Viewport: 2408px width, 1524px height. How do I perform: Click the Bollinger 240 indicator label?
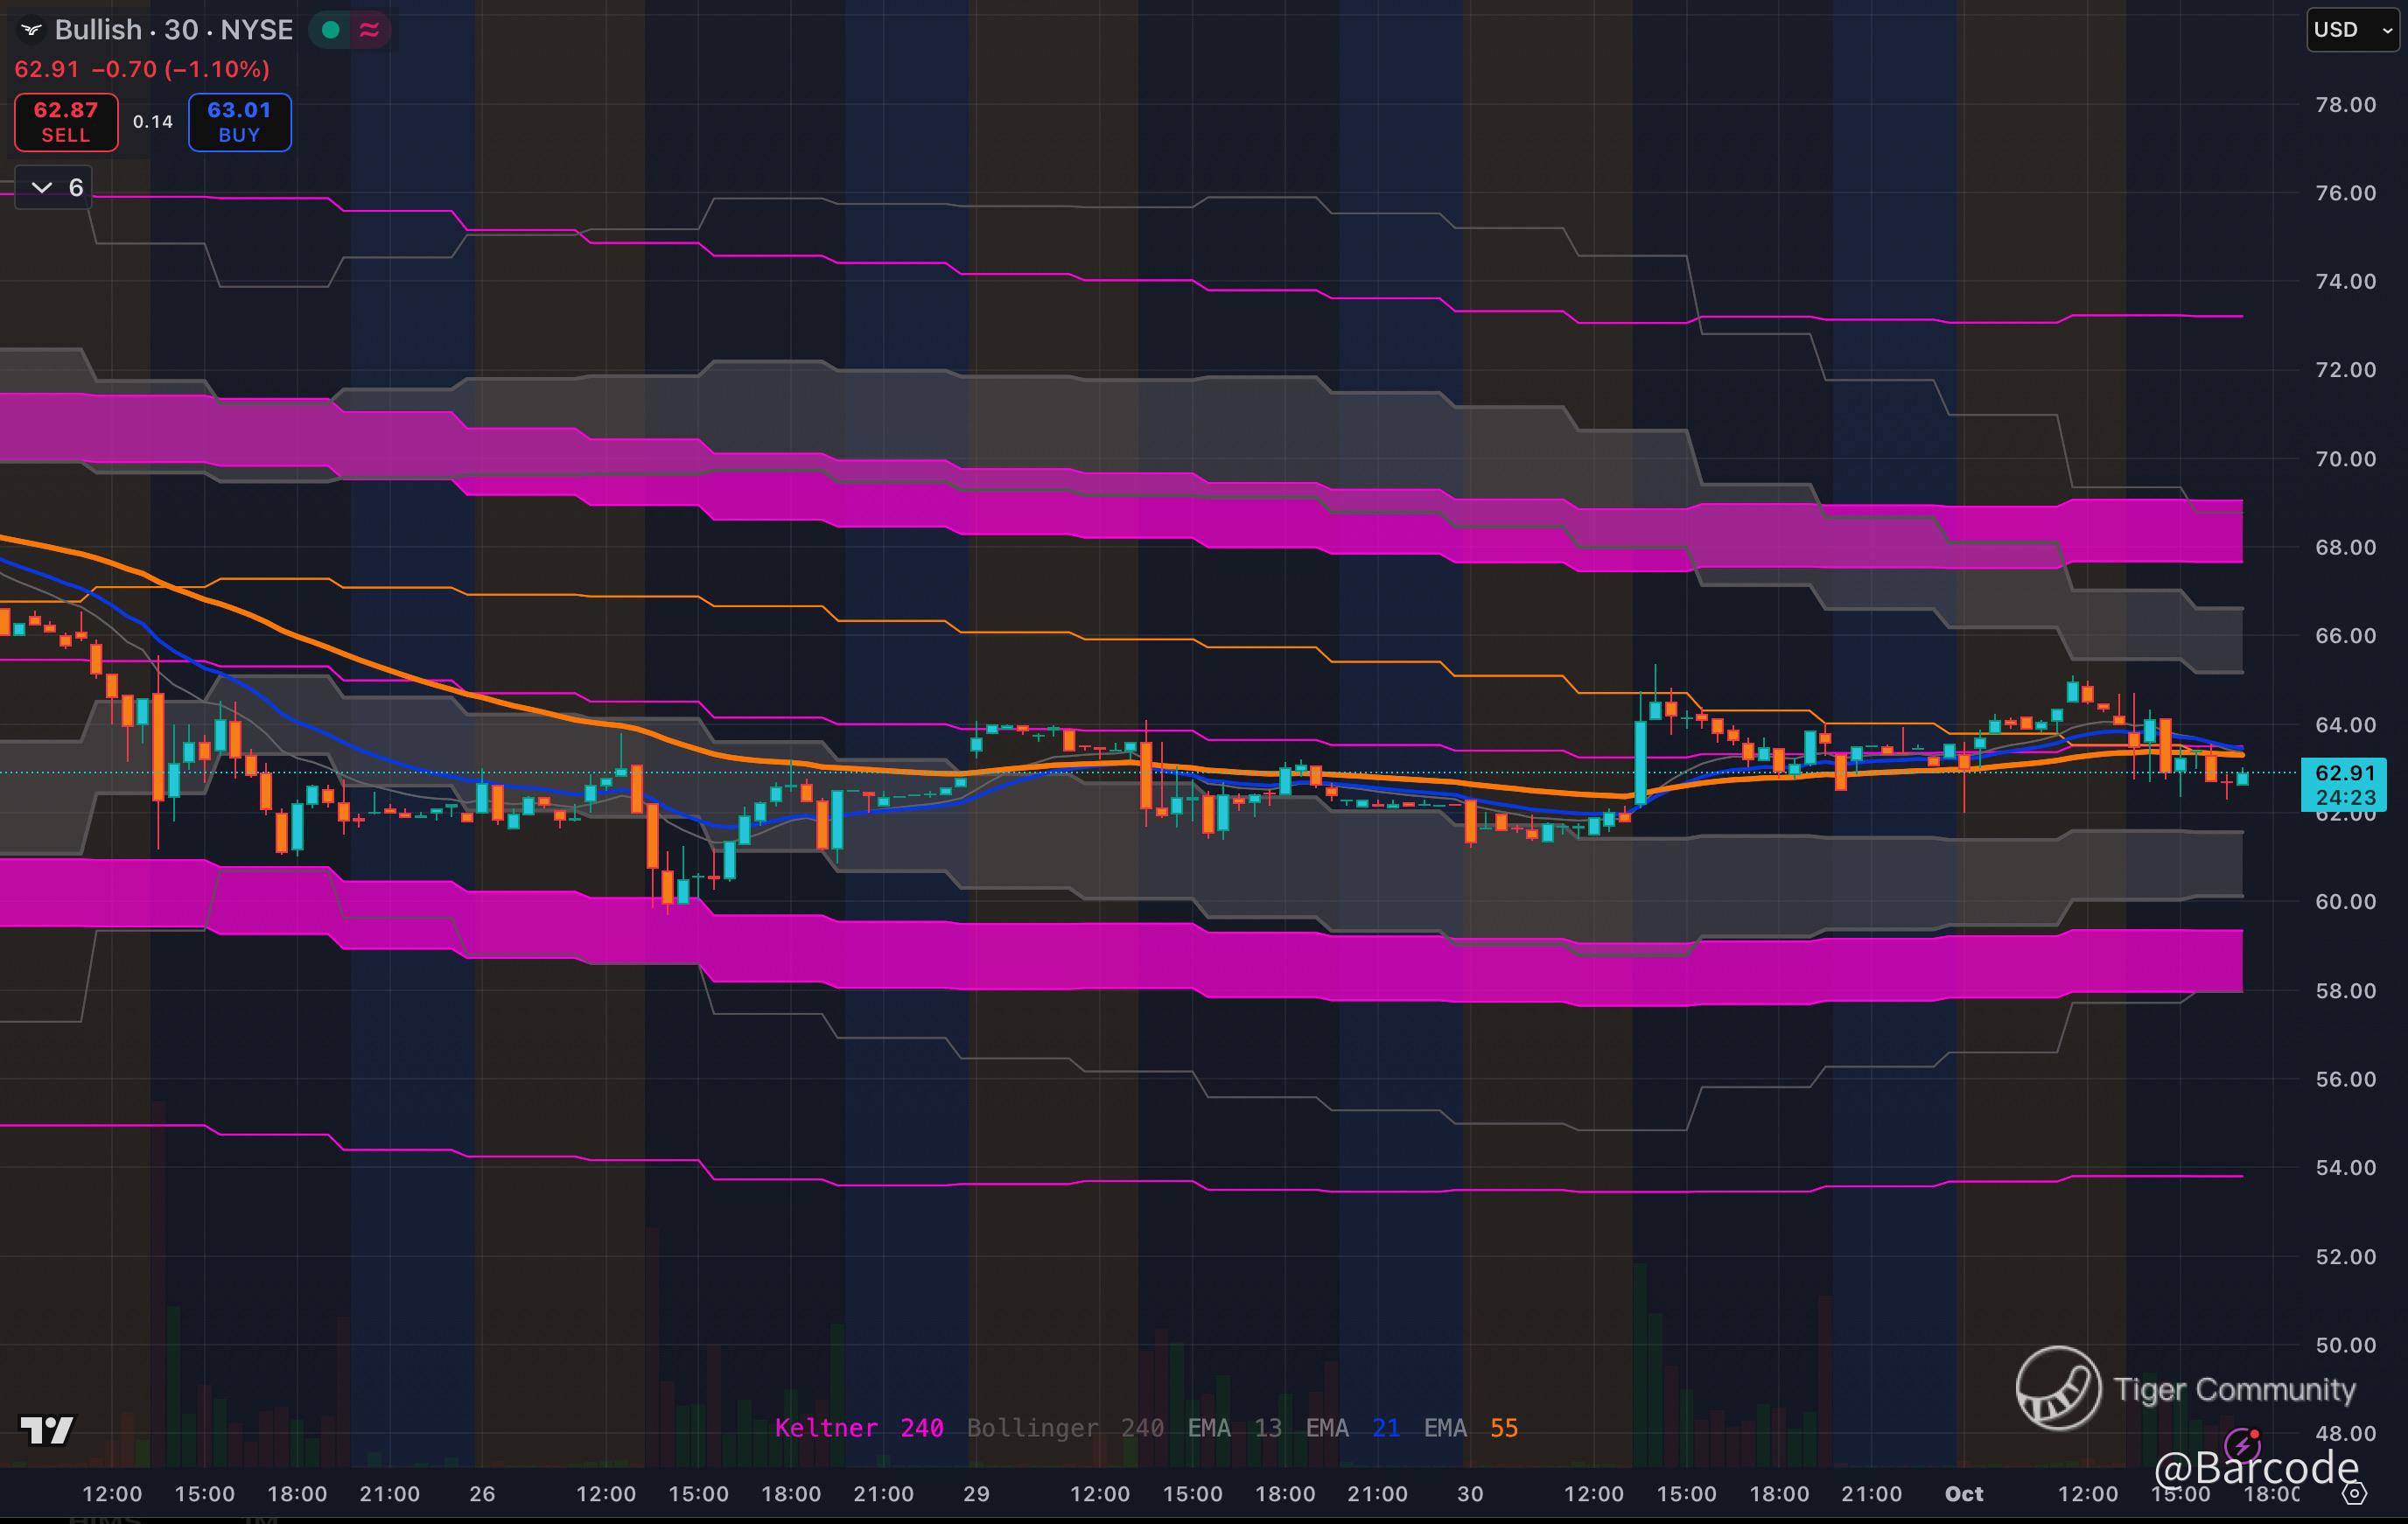click(x=1064, y=1428)
